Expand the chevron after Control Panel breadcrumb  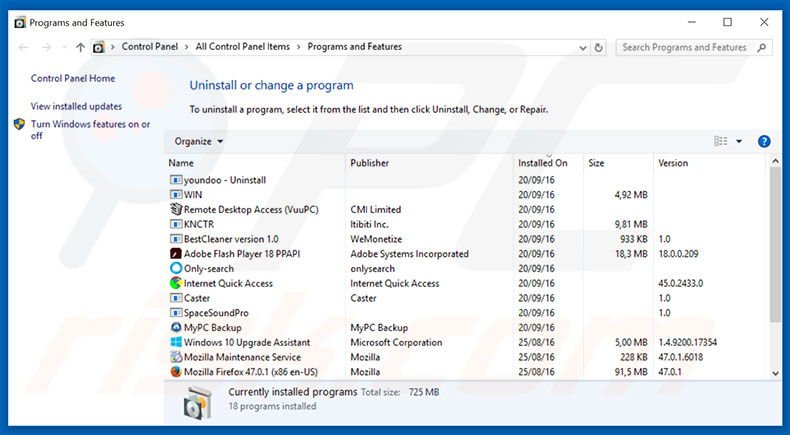coord(186,47)
